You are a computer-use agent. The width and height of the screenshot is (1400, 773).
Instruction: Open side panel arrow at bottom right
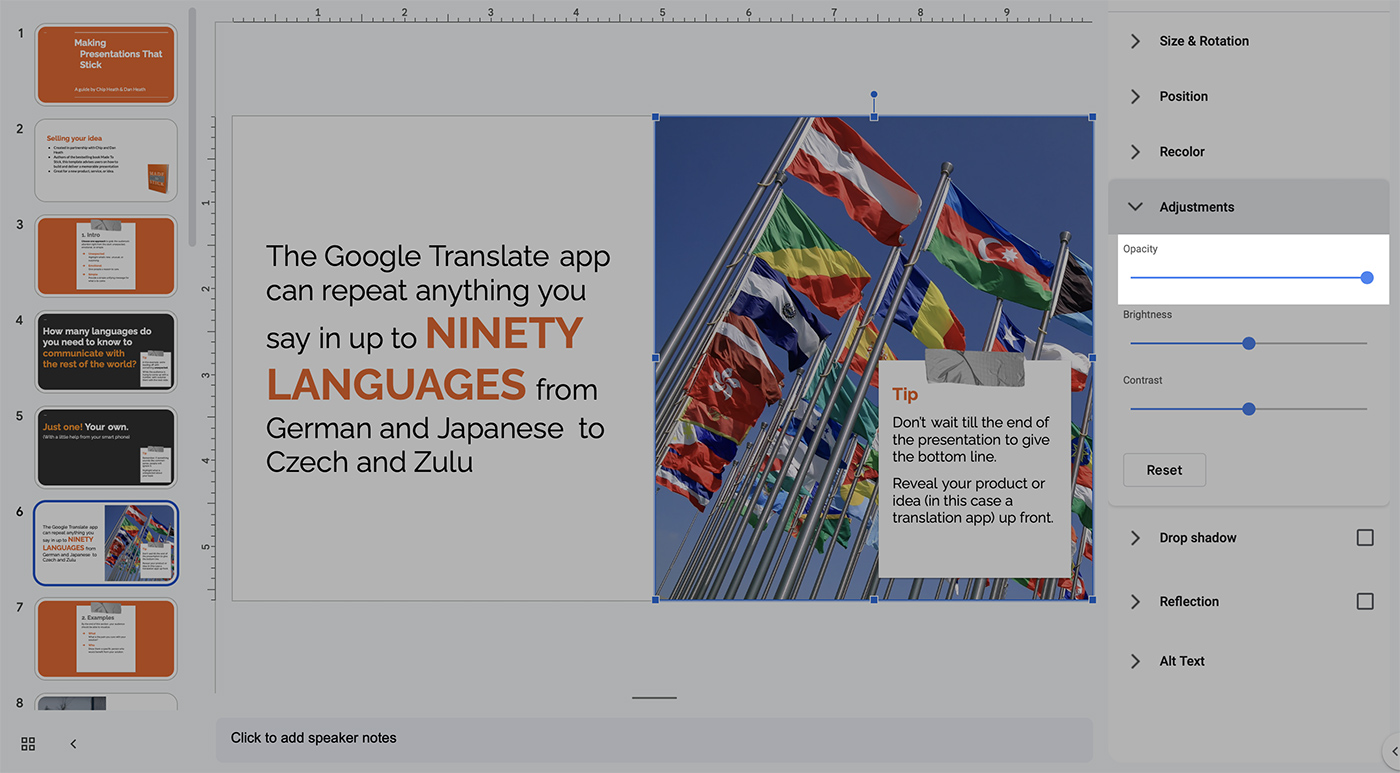point(1394,752)
